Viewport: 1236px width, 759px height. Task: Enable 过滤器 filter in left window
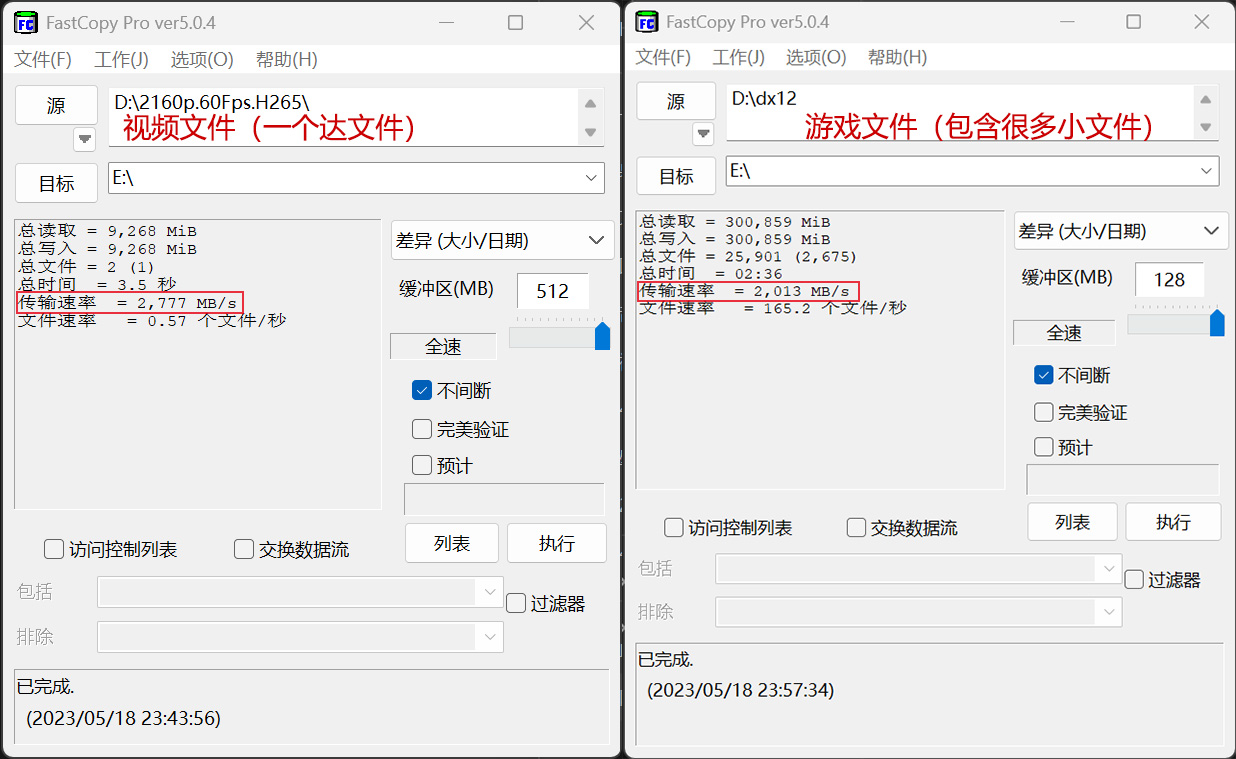click(x=515, y=603)
